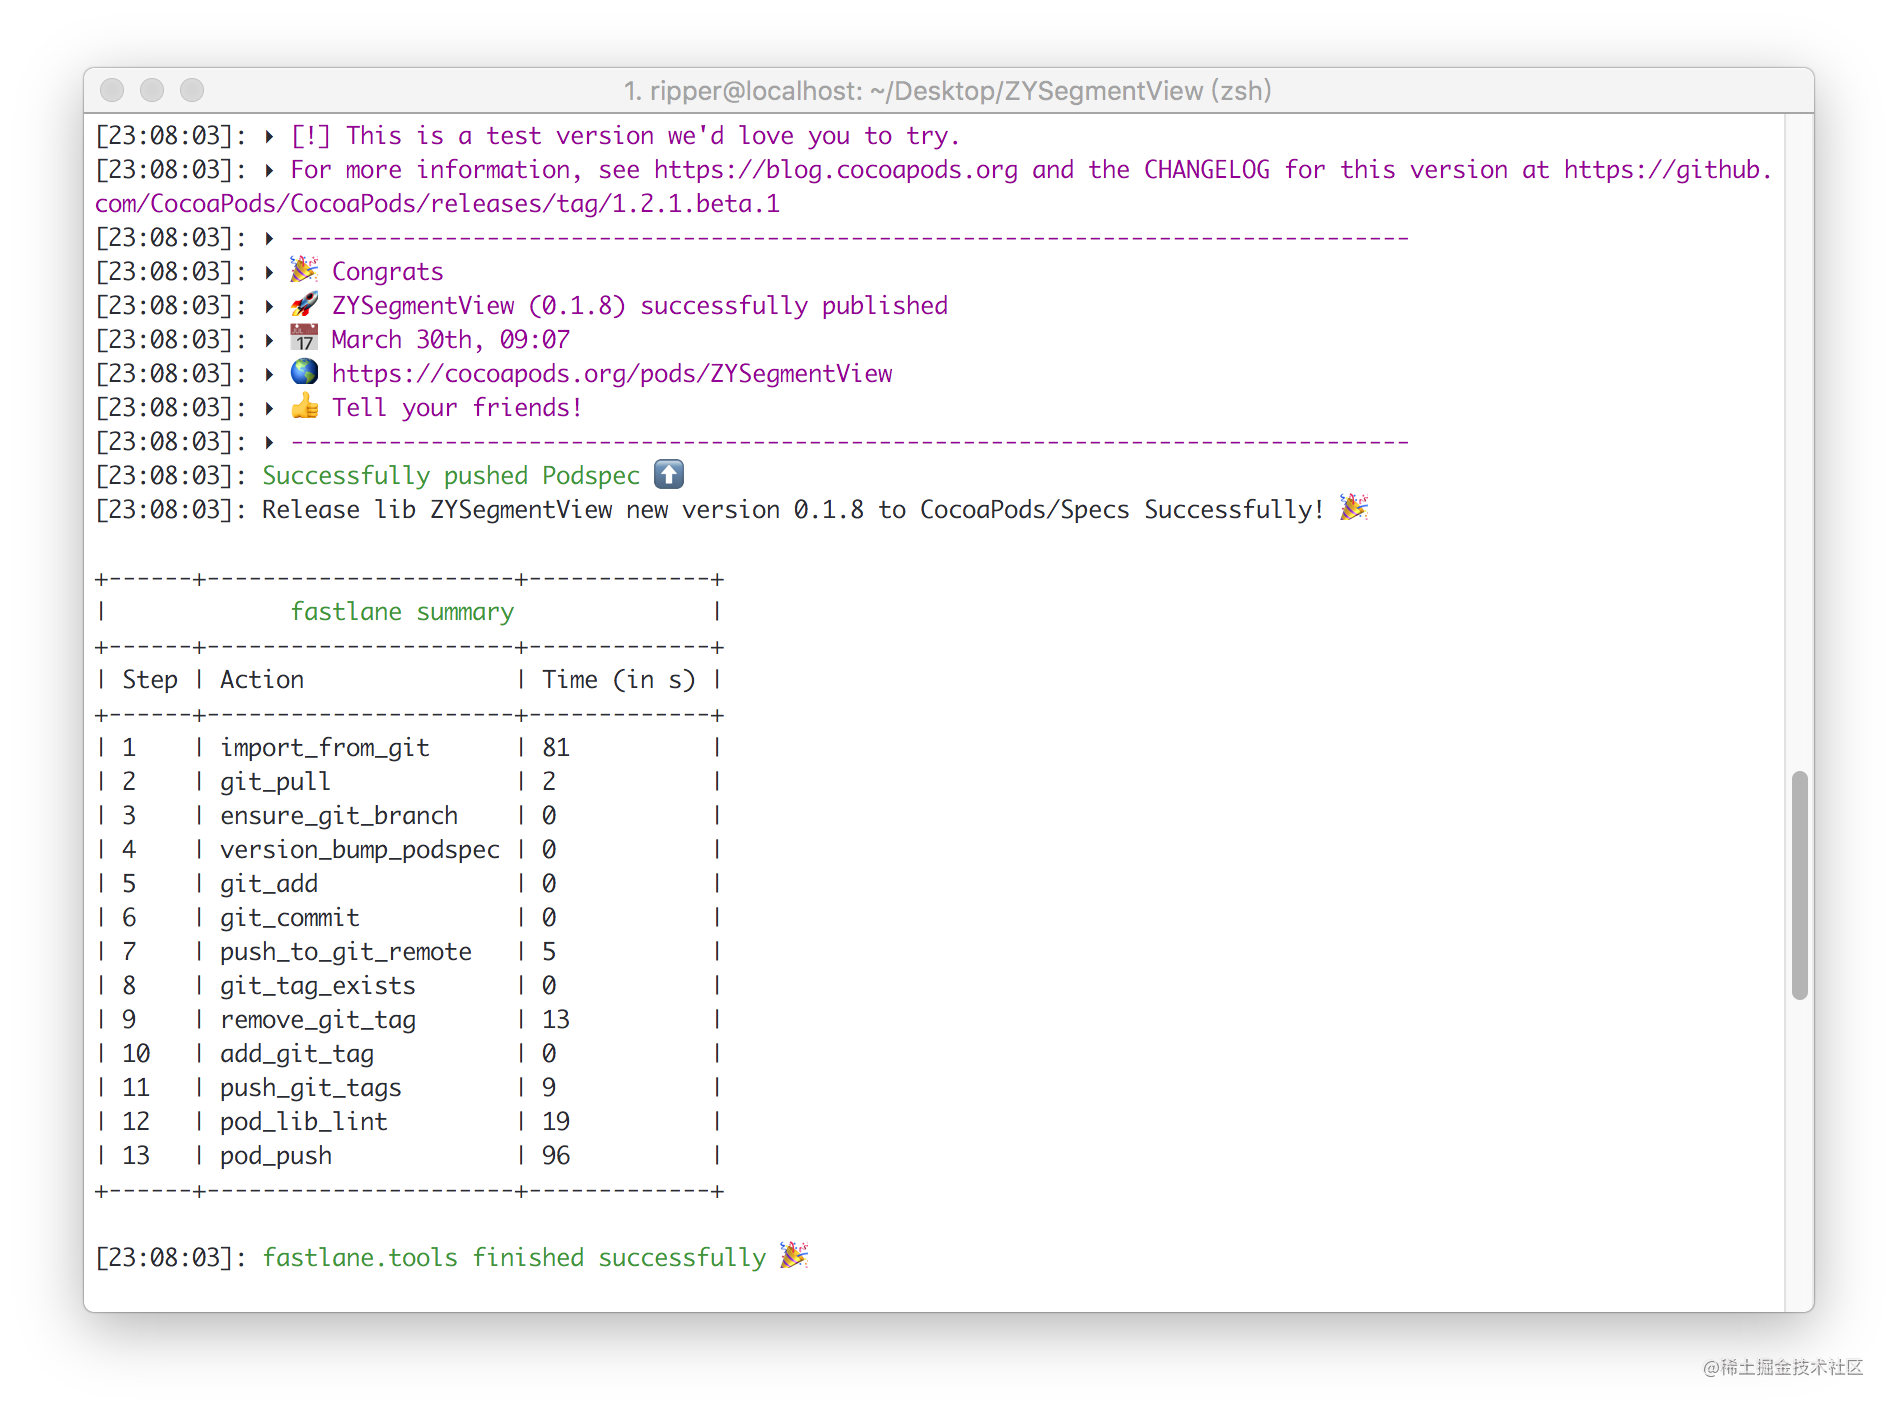Click the "fastlane summary" table title

(x=402, y=611)
